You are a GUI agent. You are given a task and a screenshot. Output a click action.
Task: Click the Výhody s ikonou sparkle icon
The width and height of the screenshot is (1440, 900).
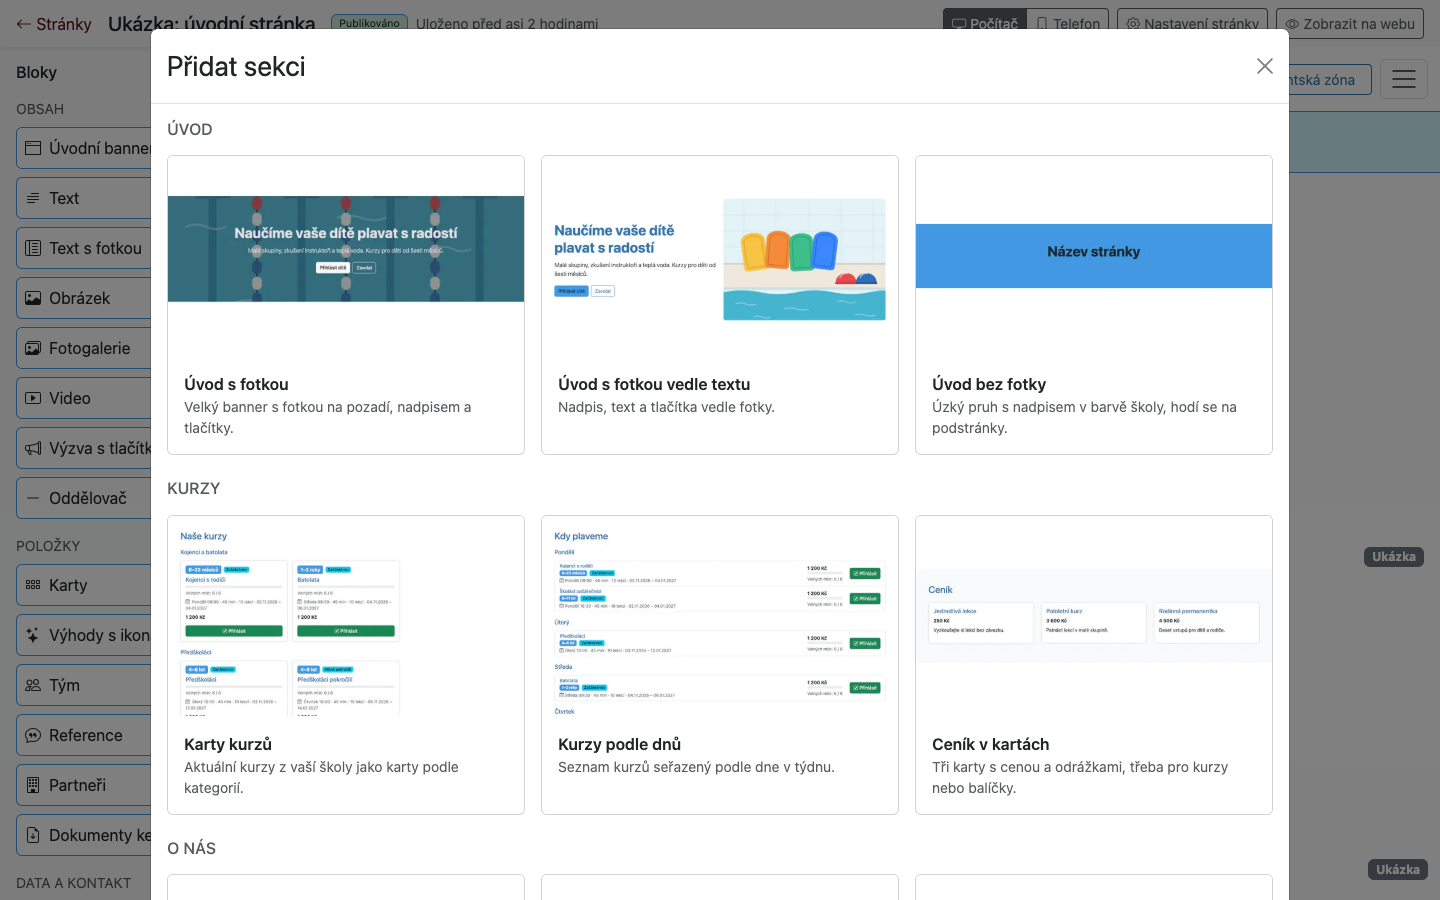pyautogui.click(x=33, y=635)
